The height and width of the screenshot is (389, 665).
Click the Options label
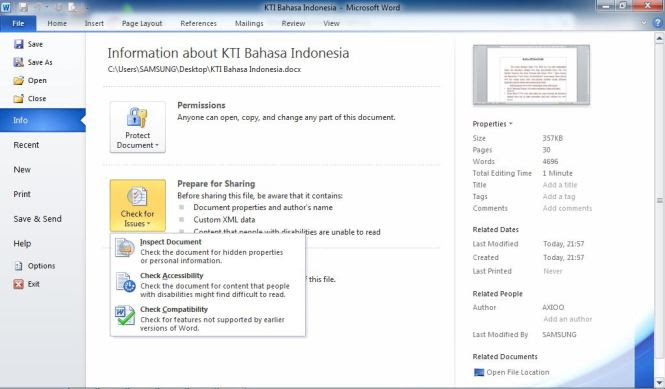[x=42, y=266]
